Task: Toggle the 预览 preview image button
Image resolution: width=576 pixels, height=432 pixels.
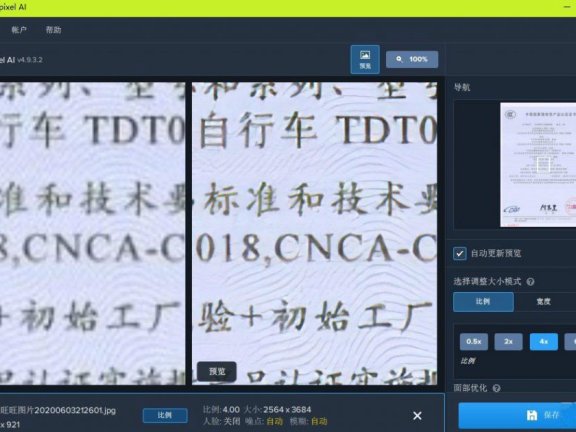Action: (x=365, y=60)
